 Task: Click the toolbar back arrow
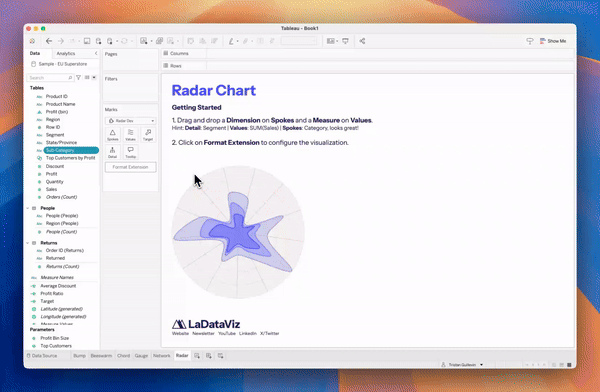49,41
